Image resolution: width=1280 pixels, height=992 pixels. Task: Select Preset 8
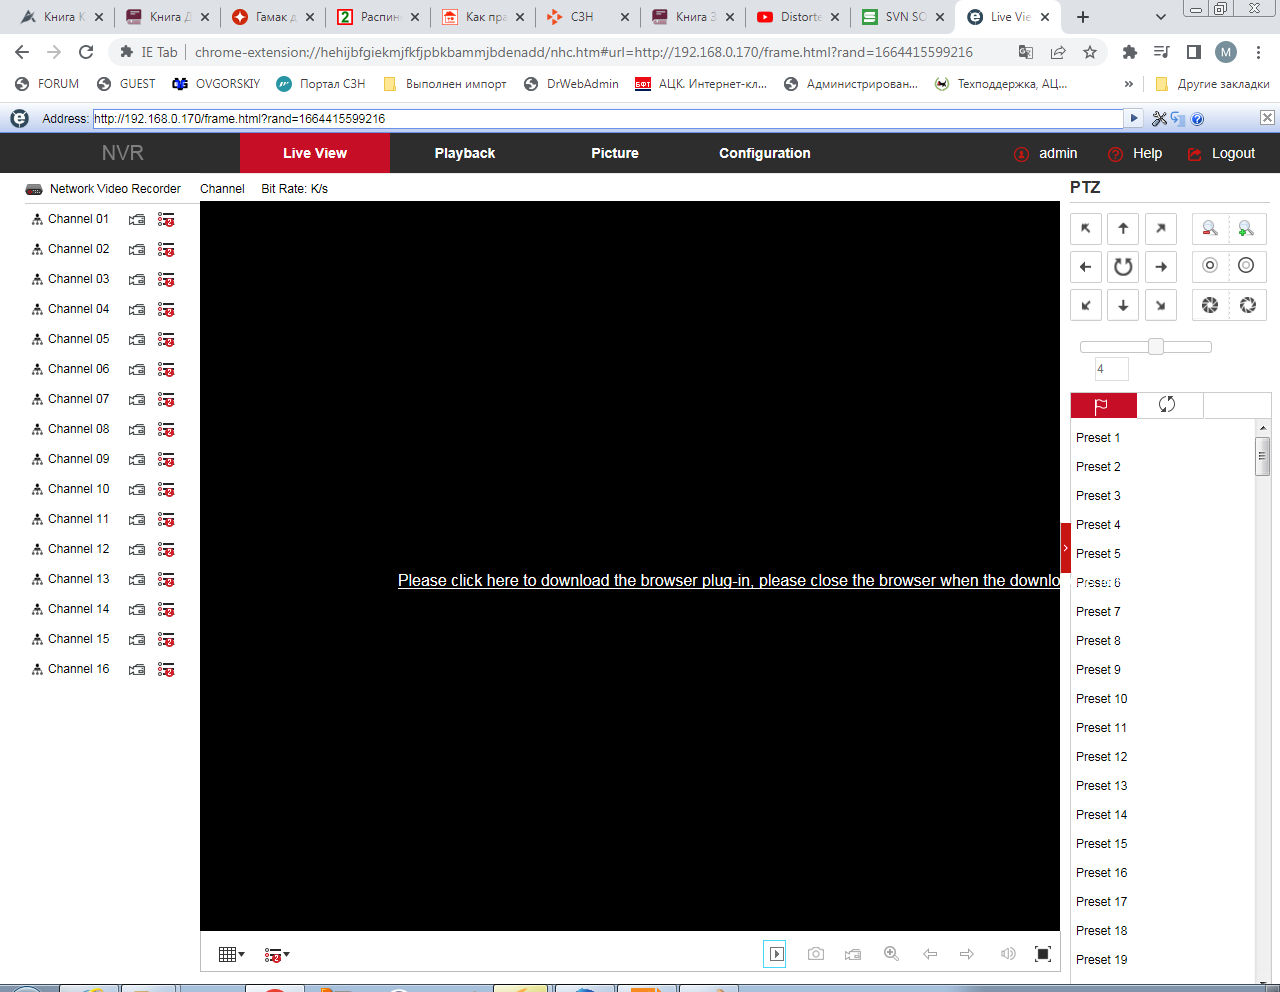[1098, 641]
